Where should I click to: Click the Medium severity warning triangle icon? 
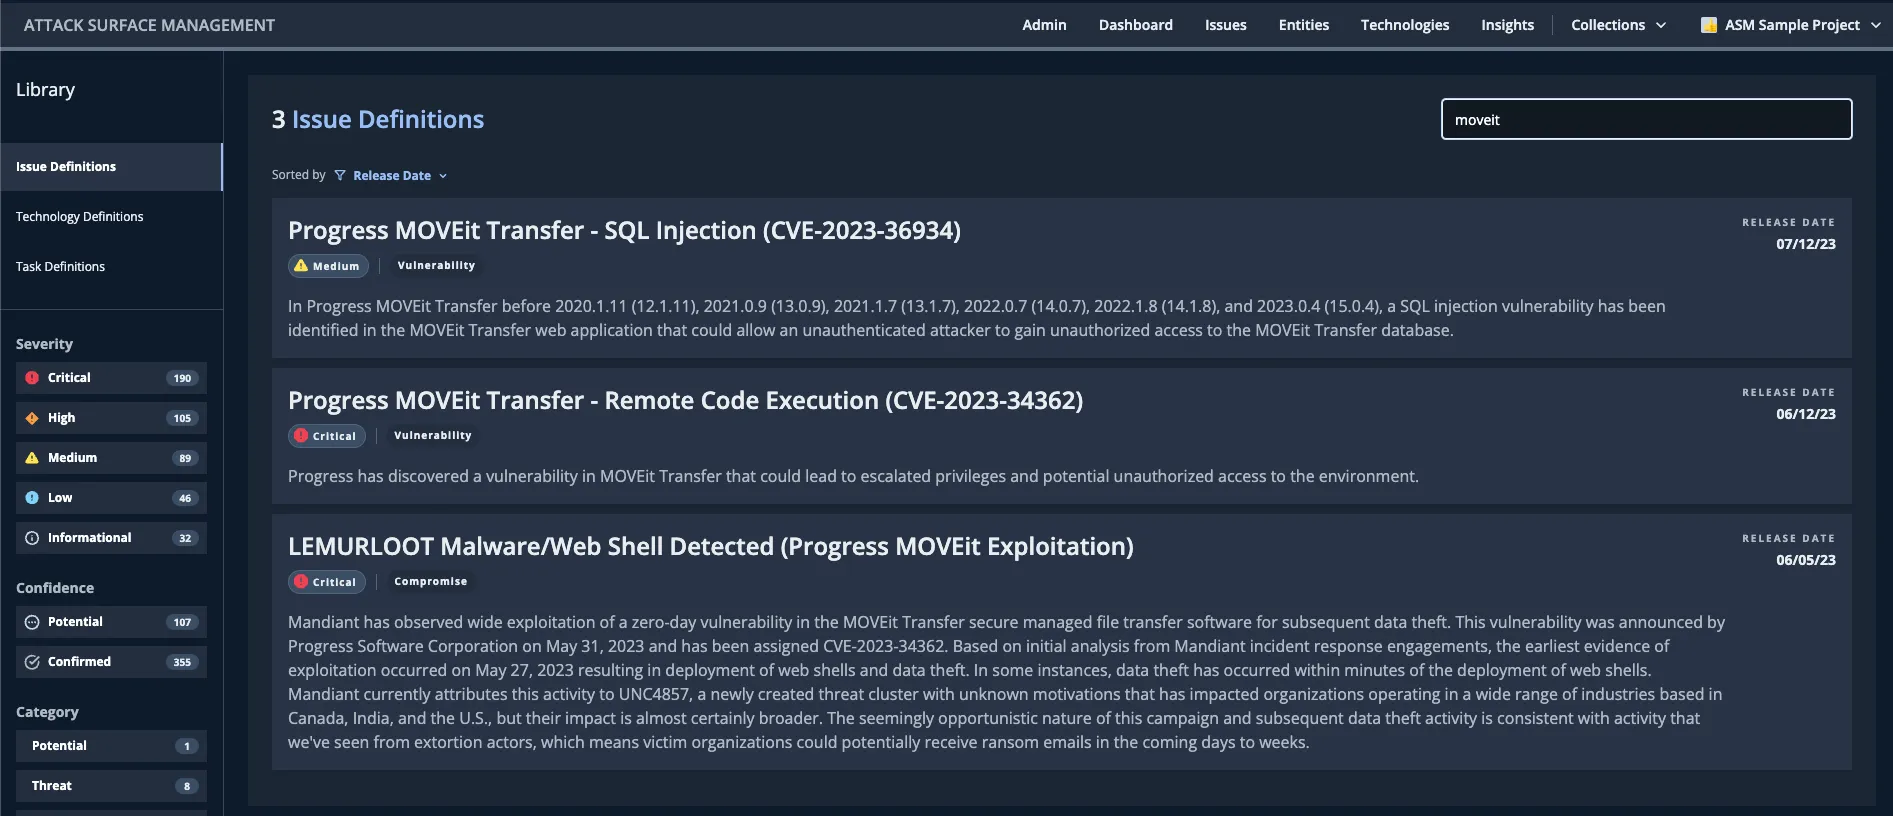coord(32,458)
